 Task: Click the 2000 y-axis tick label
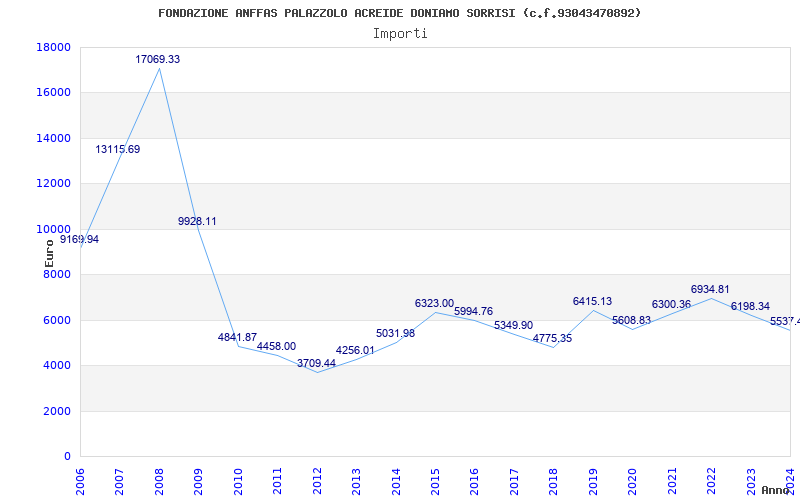(x=57, y=411)
